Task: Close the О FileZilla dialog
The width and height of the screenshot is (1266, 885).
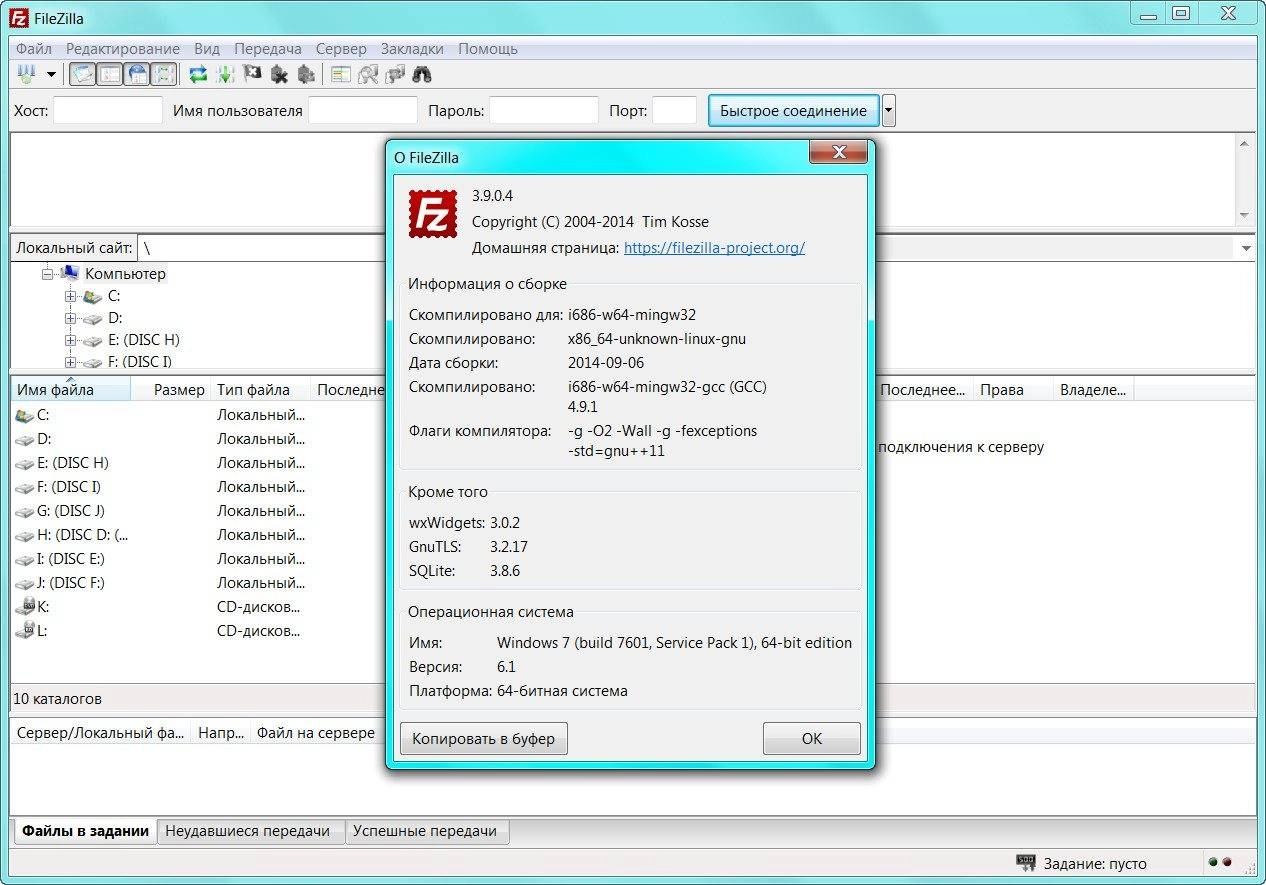Action: (837, 152)
